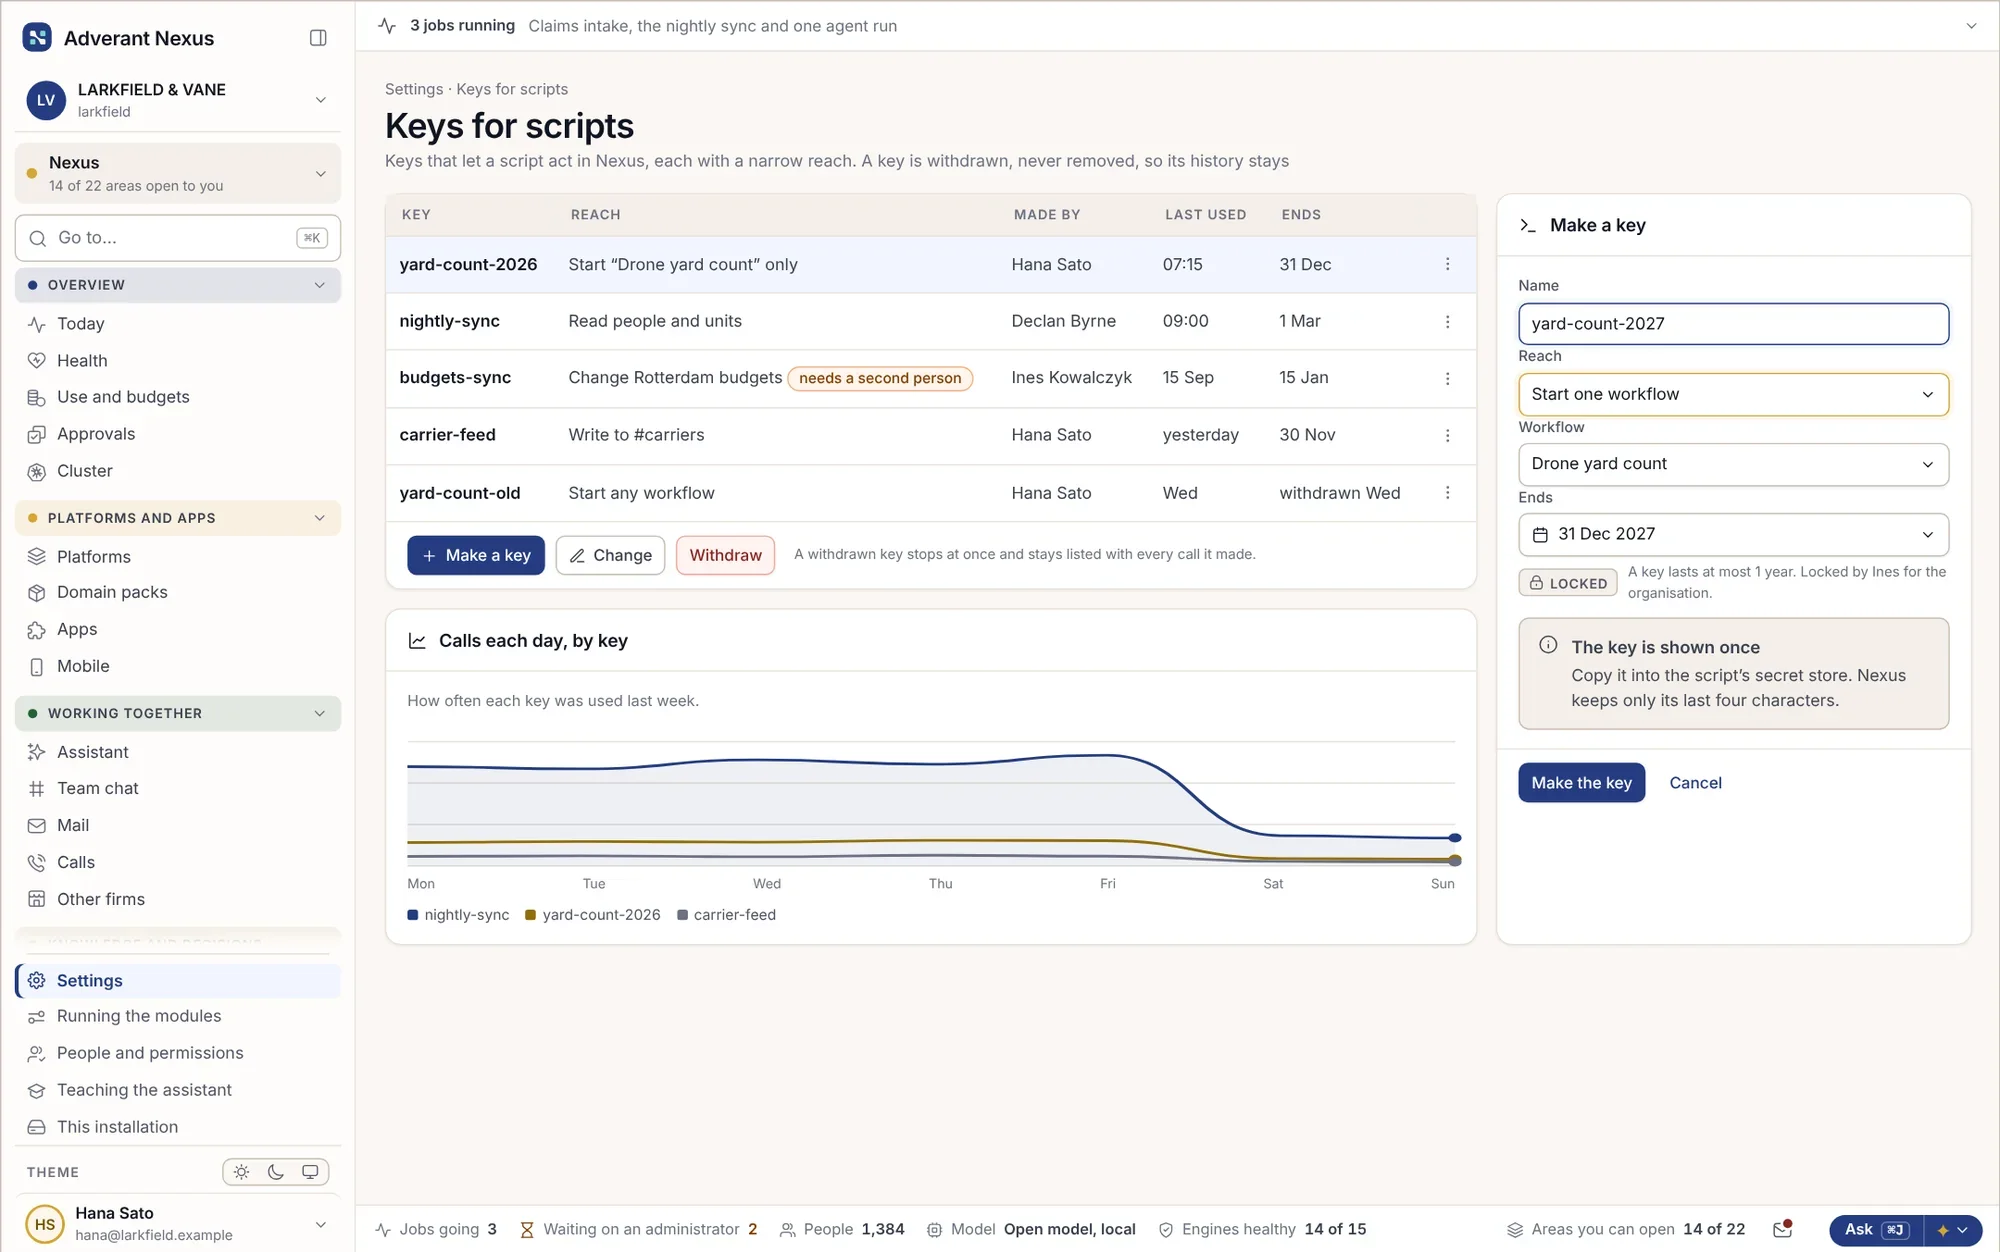Click the blue Make the key button

pos(1581,783)
